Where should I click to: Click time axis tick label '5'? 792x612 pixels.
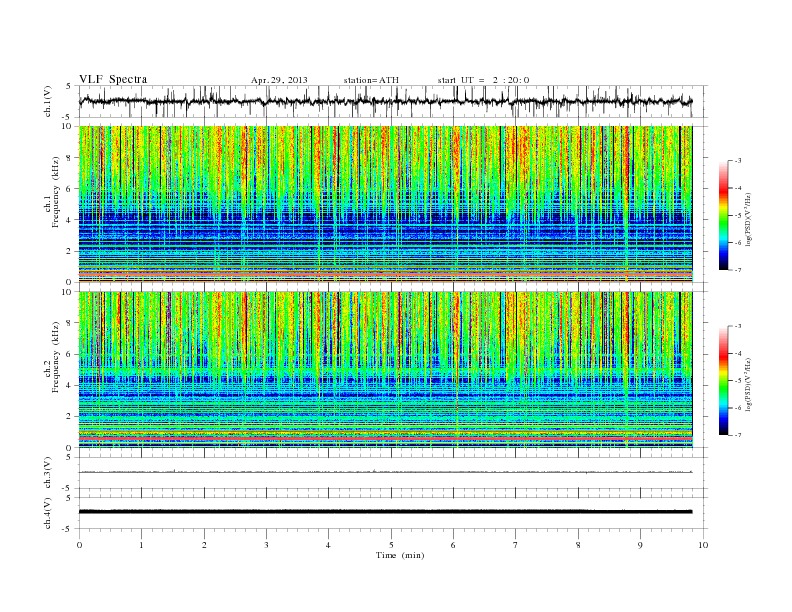coord(391,545)
